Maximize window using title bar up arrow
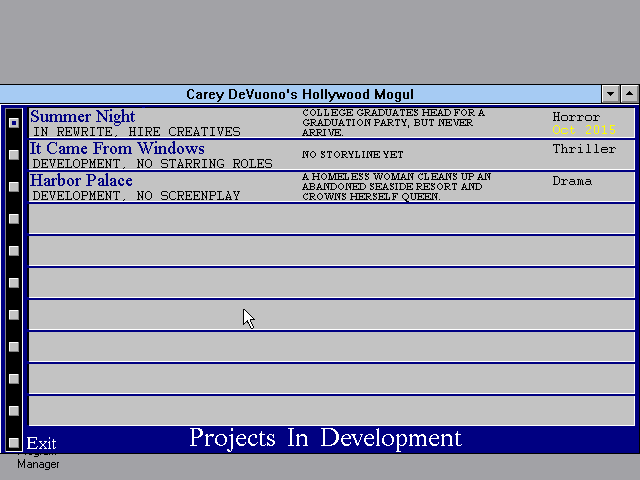Screen dimensions: 640x480 [629, 94]
